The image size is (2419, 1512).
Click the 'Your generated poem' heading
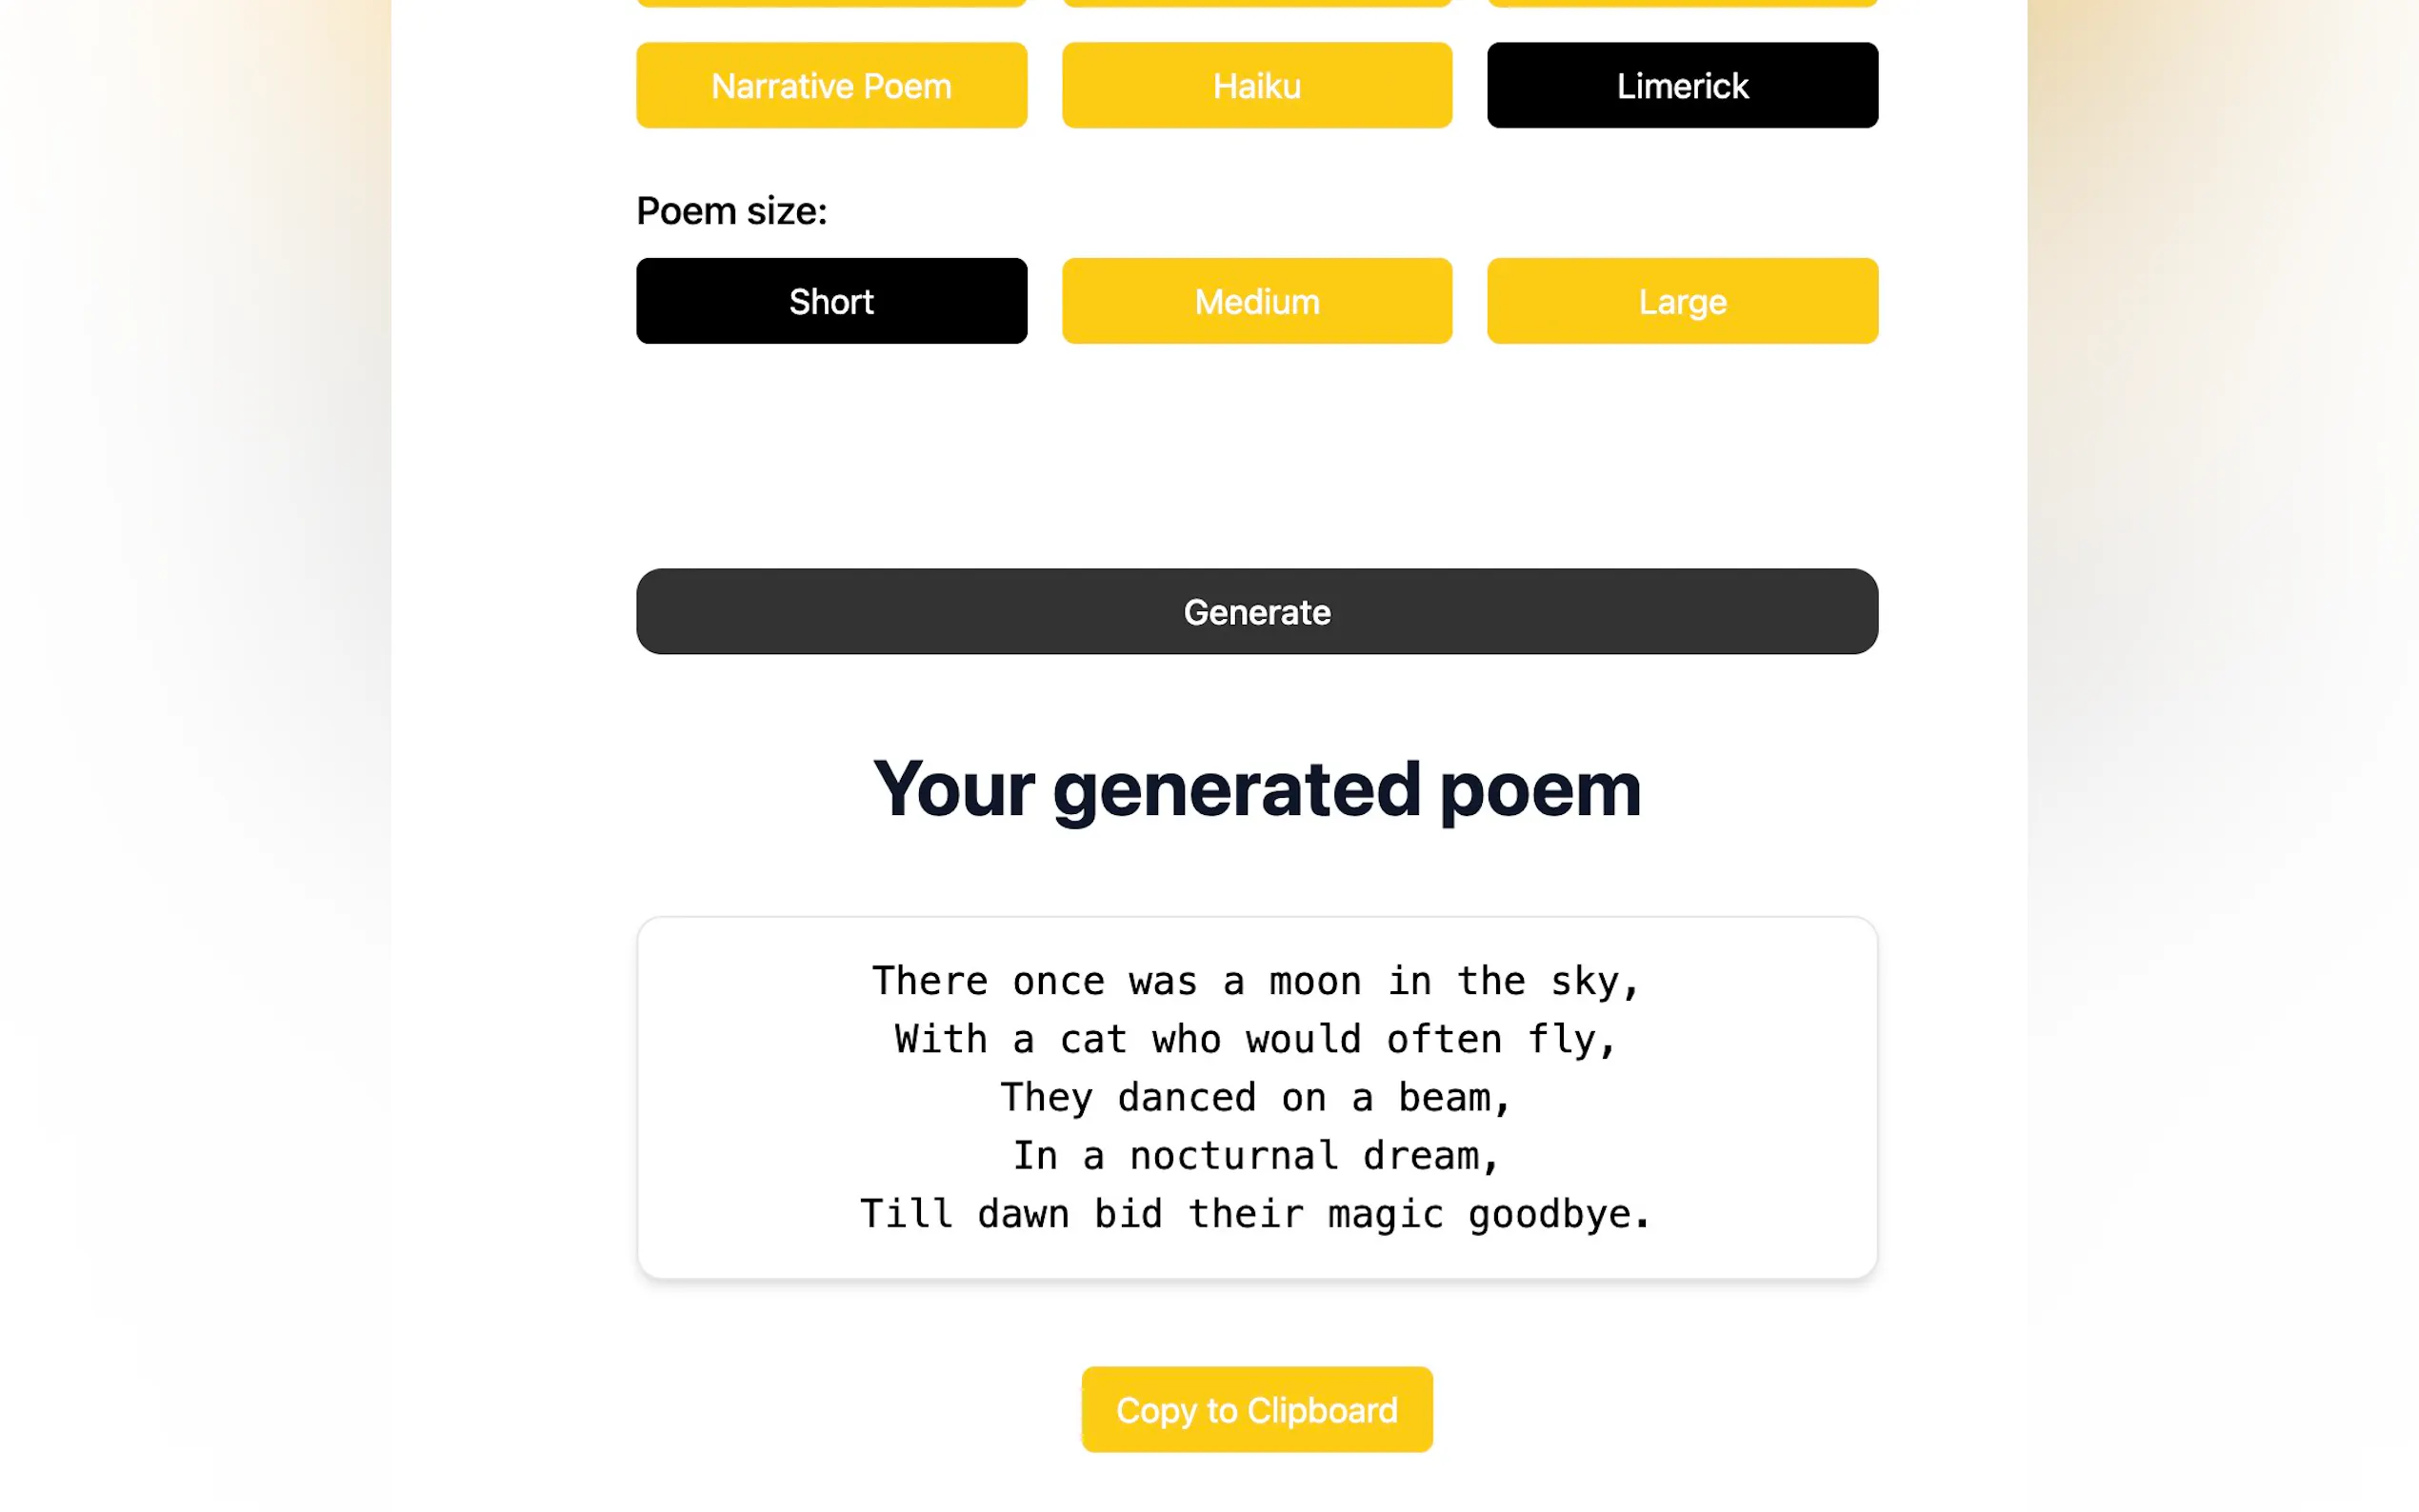click(x=1256, y=790)
